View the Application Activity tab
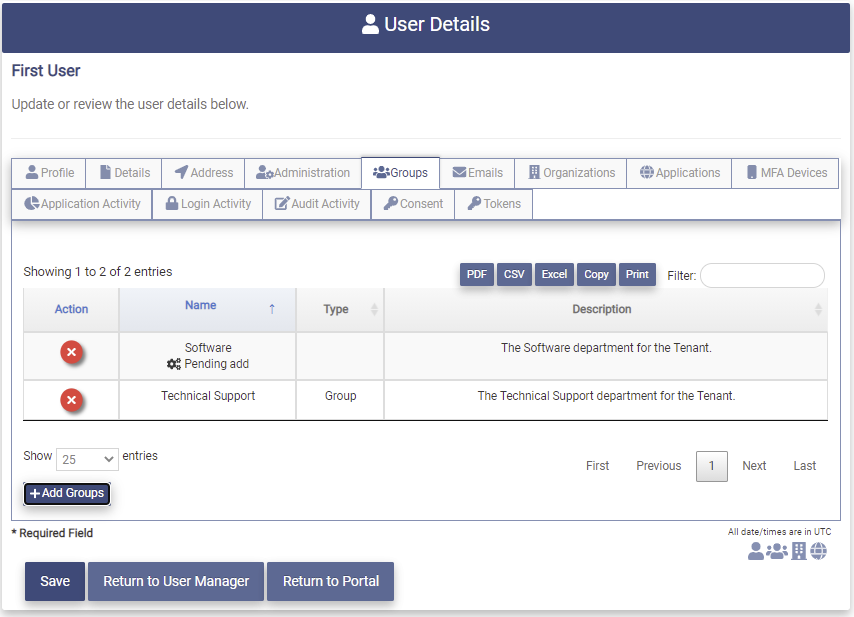This screenshot has width=854, height=617. click(x=82, y=204)
